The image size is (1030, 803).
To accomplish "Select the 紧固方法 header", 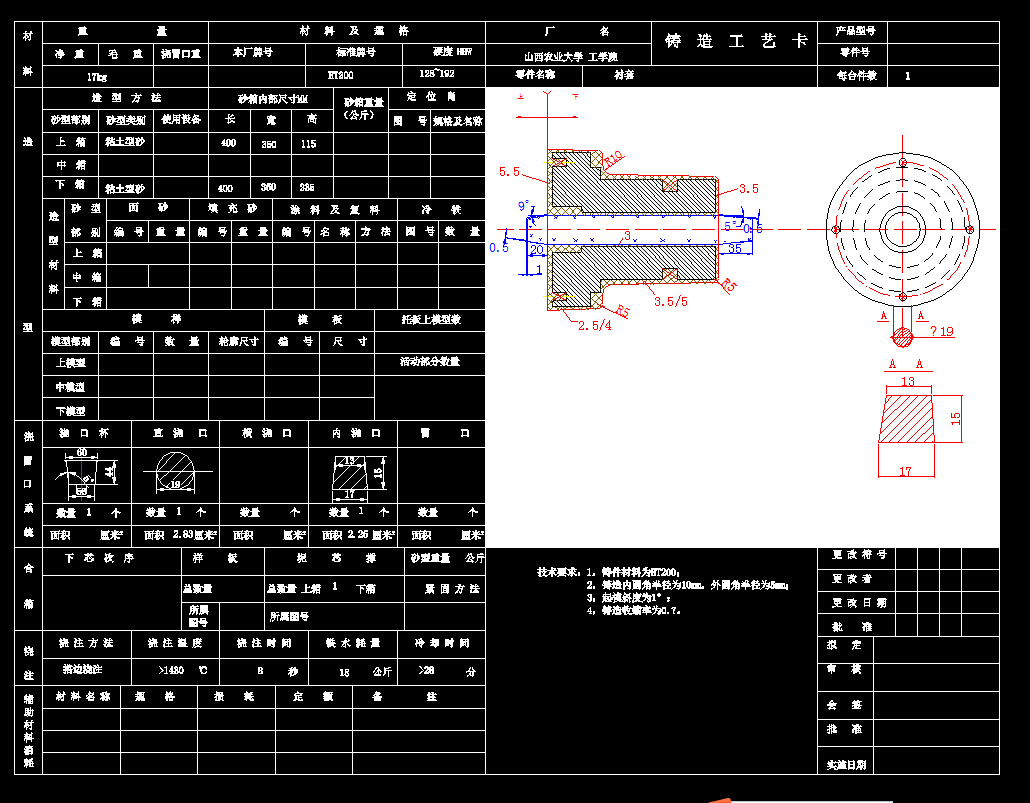I will coord(451,589).
